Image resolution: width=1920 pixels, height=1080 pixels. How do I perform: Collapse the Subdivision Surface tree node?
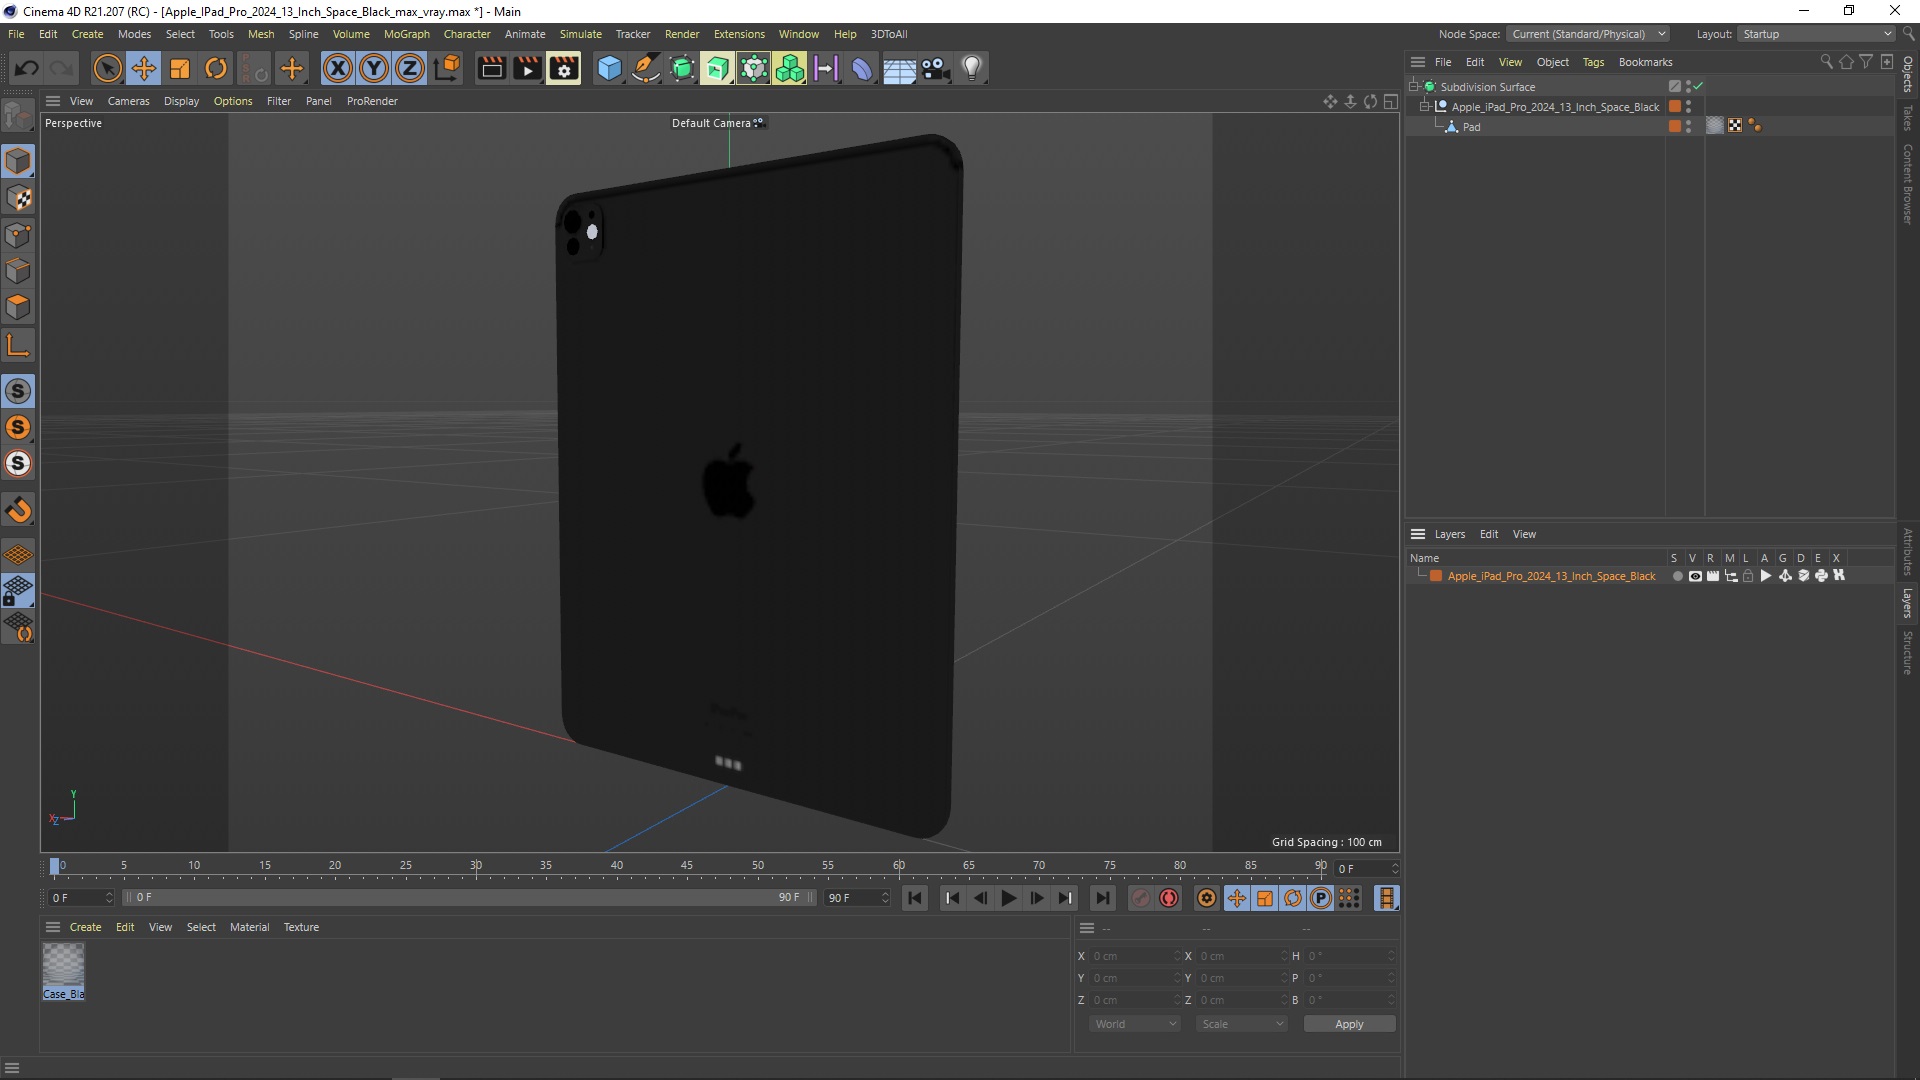point(1414,86)
